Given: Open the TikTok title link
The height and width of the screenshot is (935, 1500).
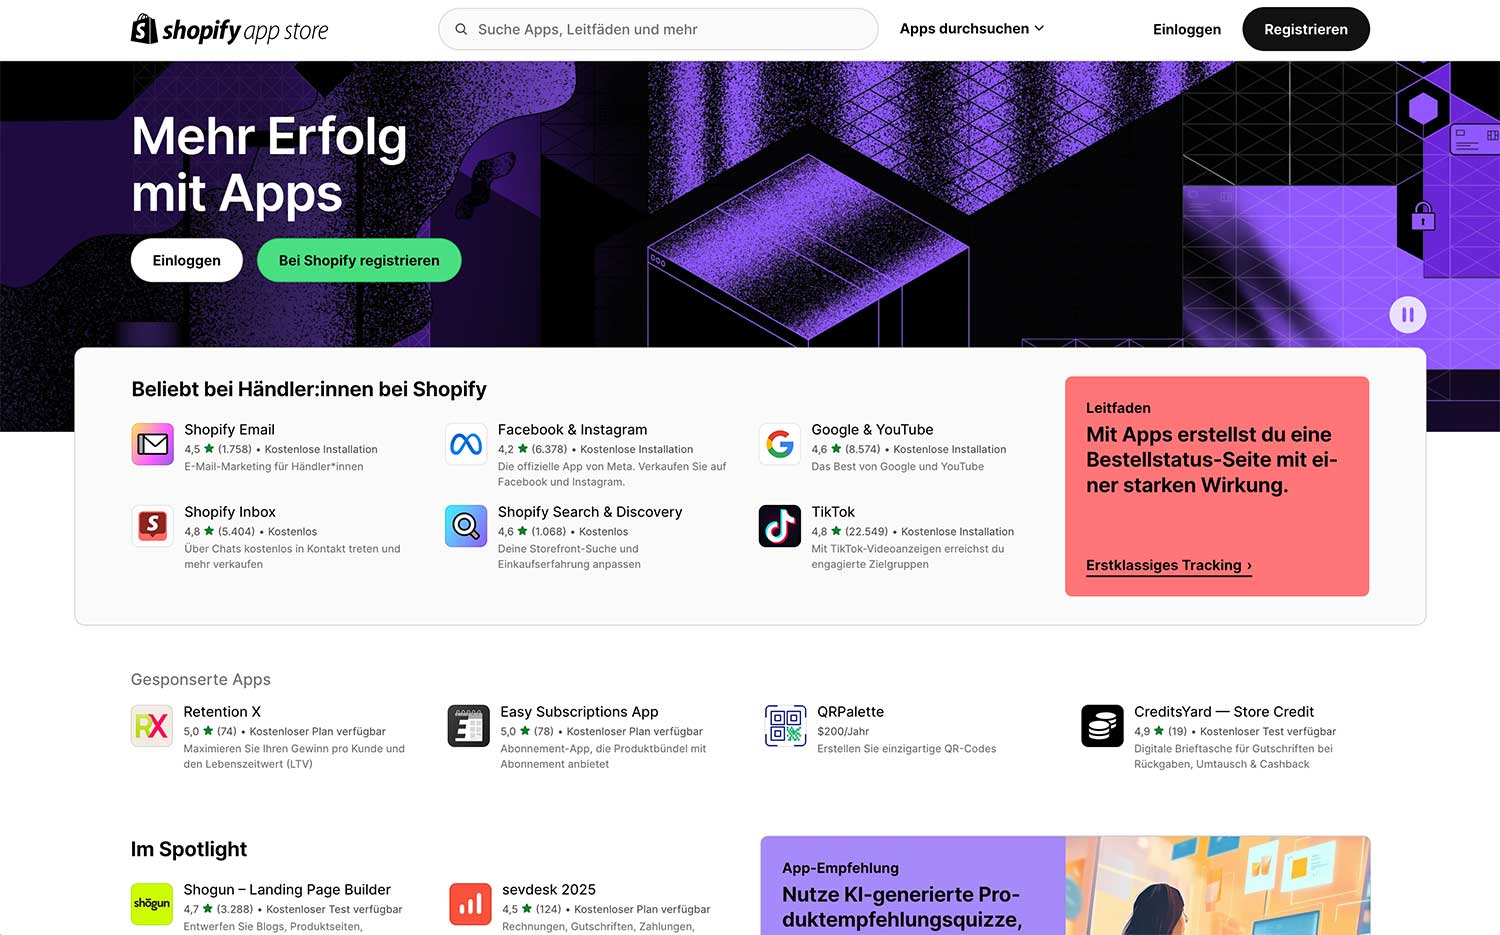Looking at the screenshot, I should 833,512.
